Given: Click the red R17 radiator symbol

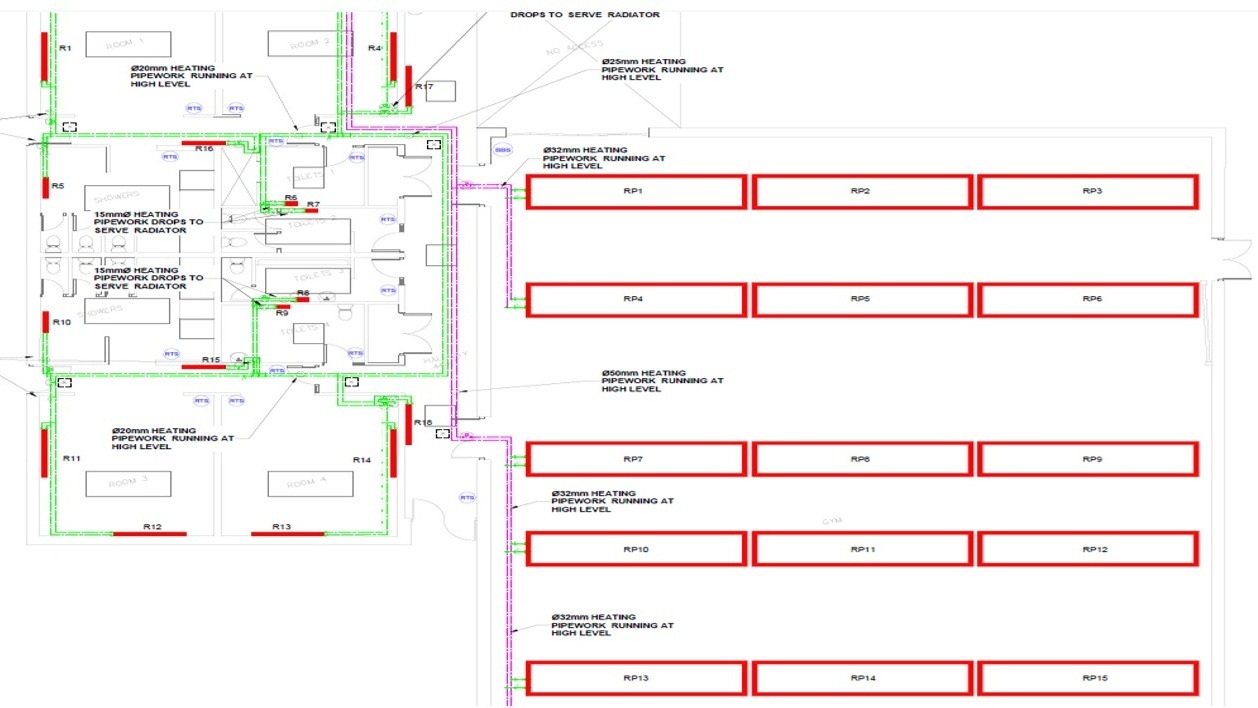Looking at the screenshot, I should click(x=408, y=84).
